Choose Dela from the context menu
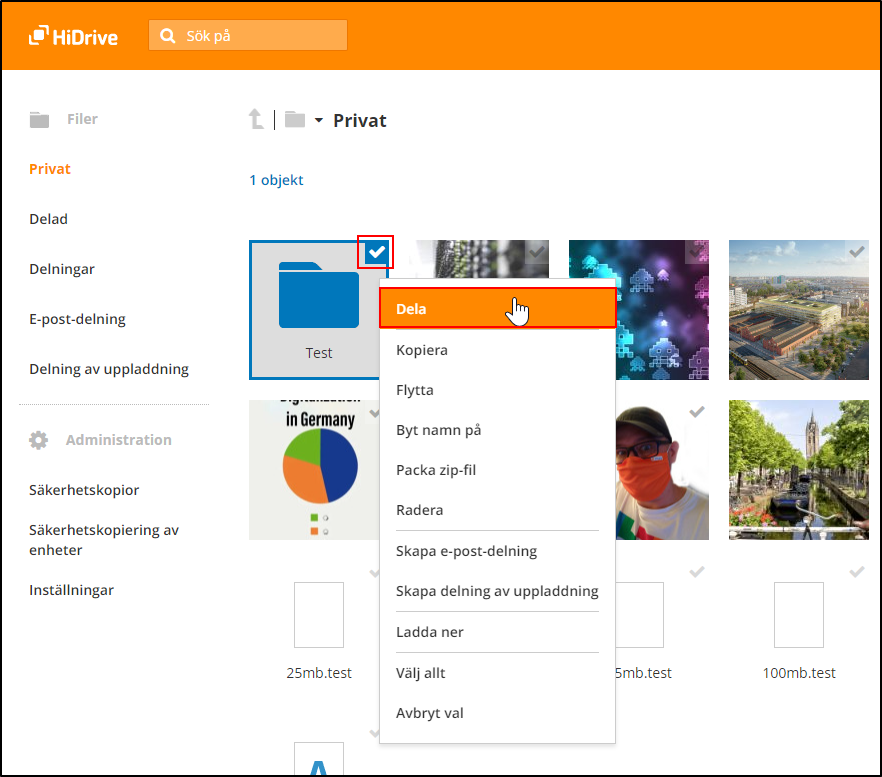The image size is (882, 777). 496,309
